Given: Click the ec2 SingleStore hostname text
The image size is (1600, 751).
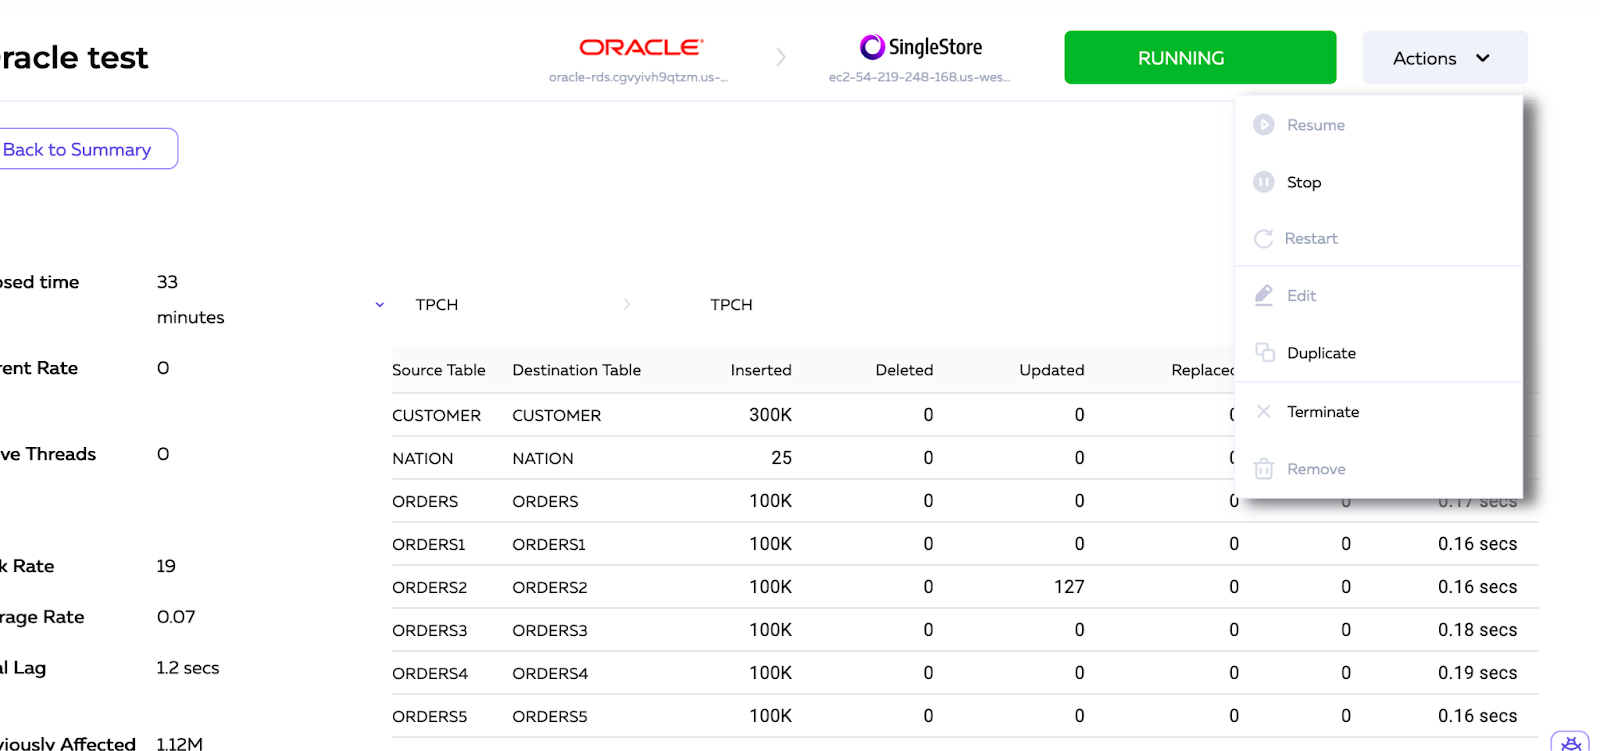Looking at the screenshot, I should [919, 77].
